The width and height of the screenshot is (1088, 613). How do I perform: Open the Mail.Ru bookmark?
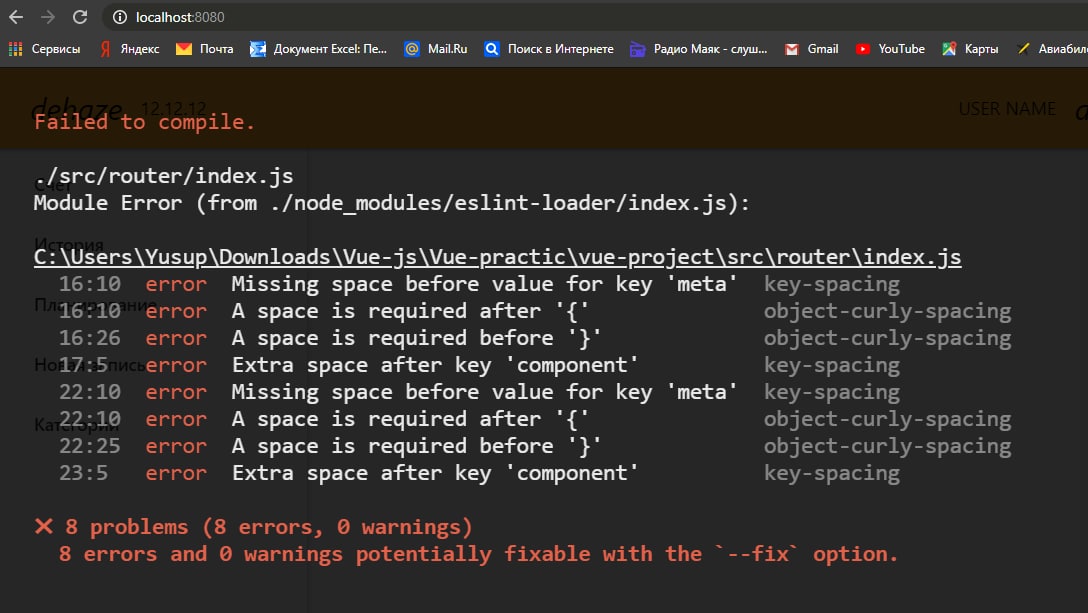tap(436, 48)
